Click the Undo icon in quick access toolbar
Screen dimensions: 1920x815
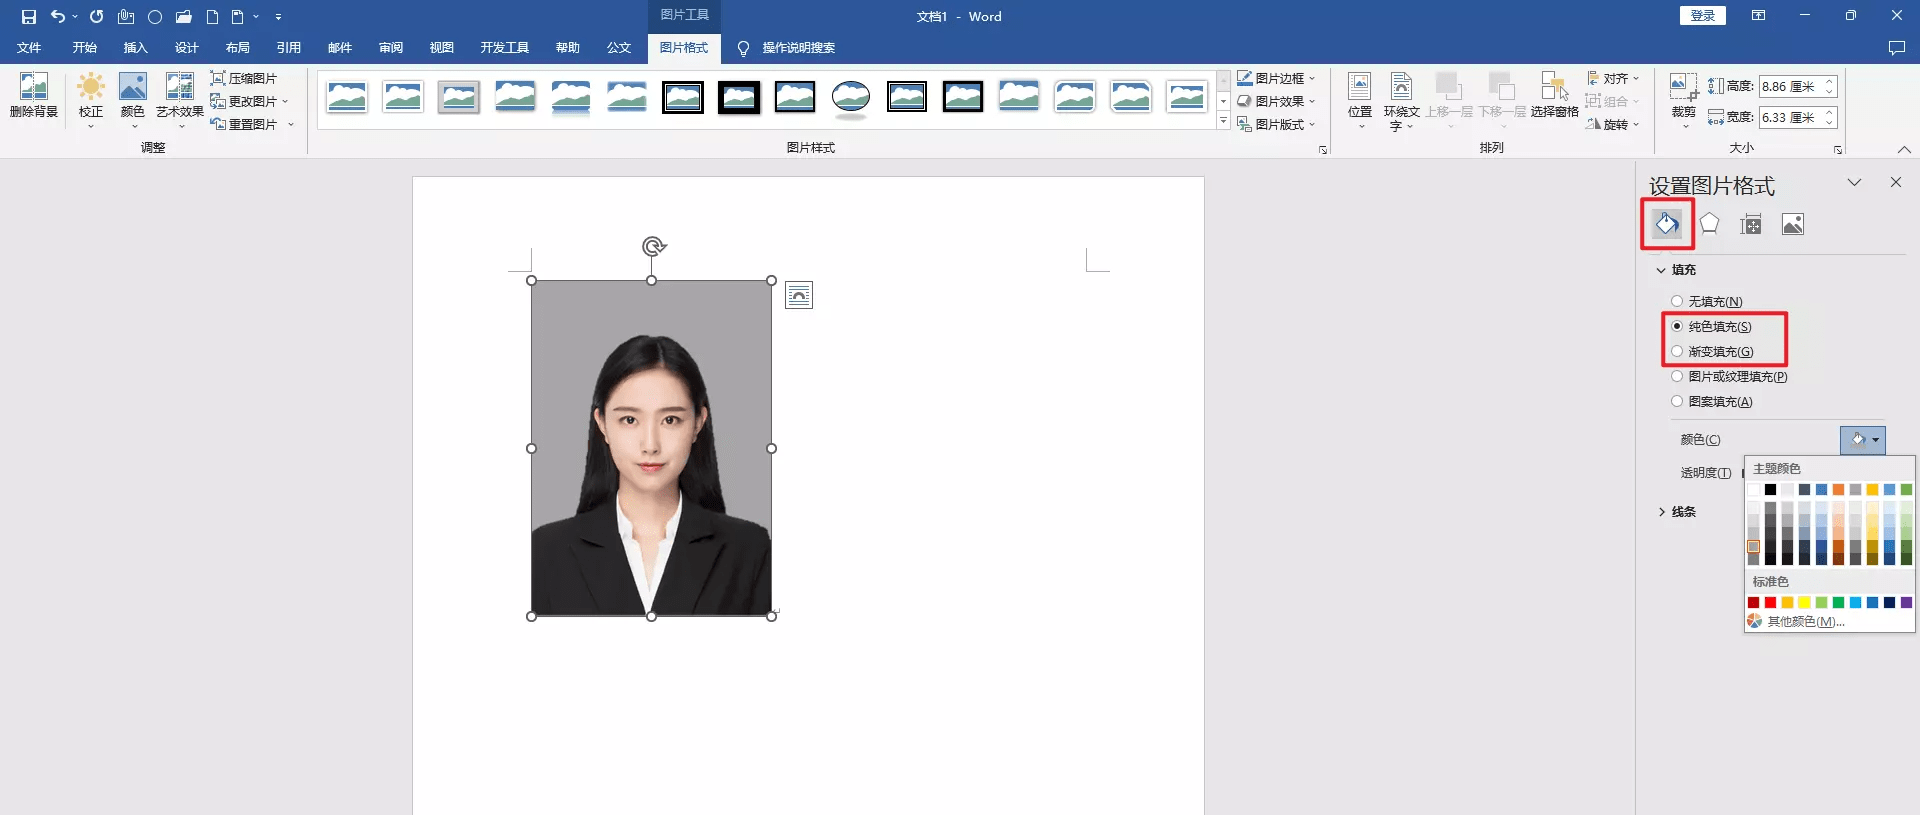click(58, 17)
